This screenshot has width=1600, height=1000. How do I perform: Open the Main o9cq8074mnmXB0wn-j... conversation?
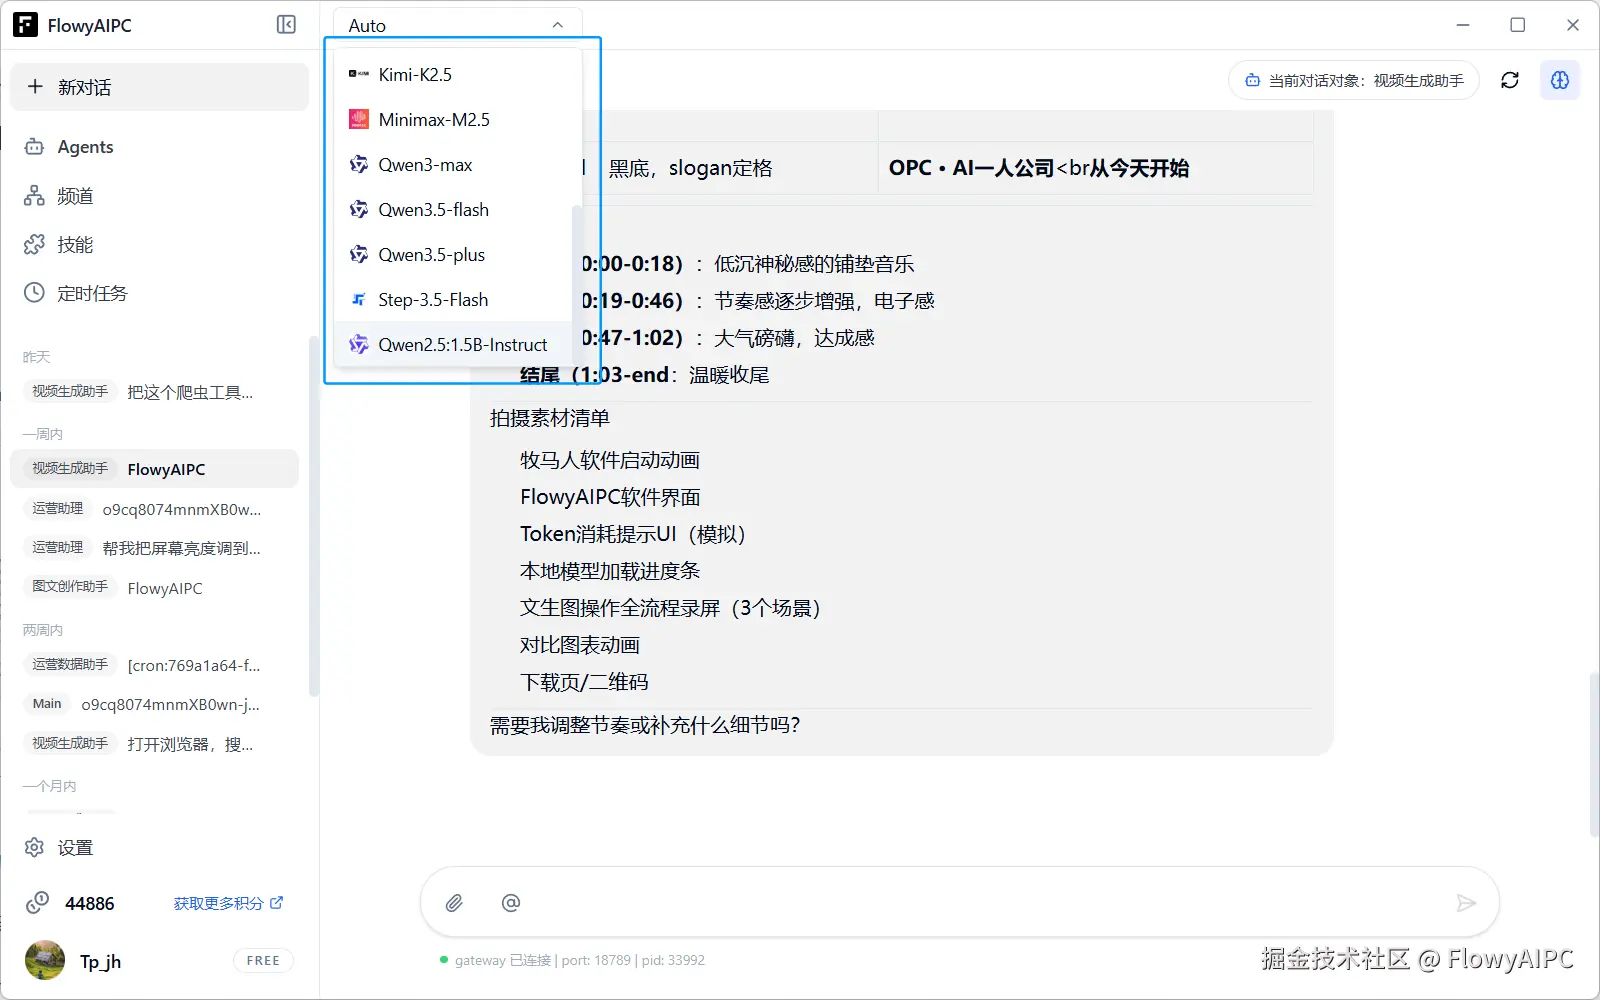pos(154,704)
